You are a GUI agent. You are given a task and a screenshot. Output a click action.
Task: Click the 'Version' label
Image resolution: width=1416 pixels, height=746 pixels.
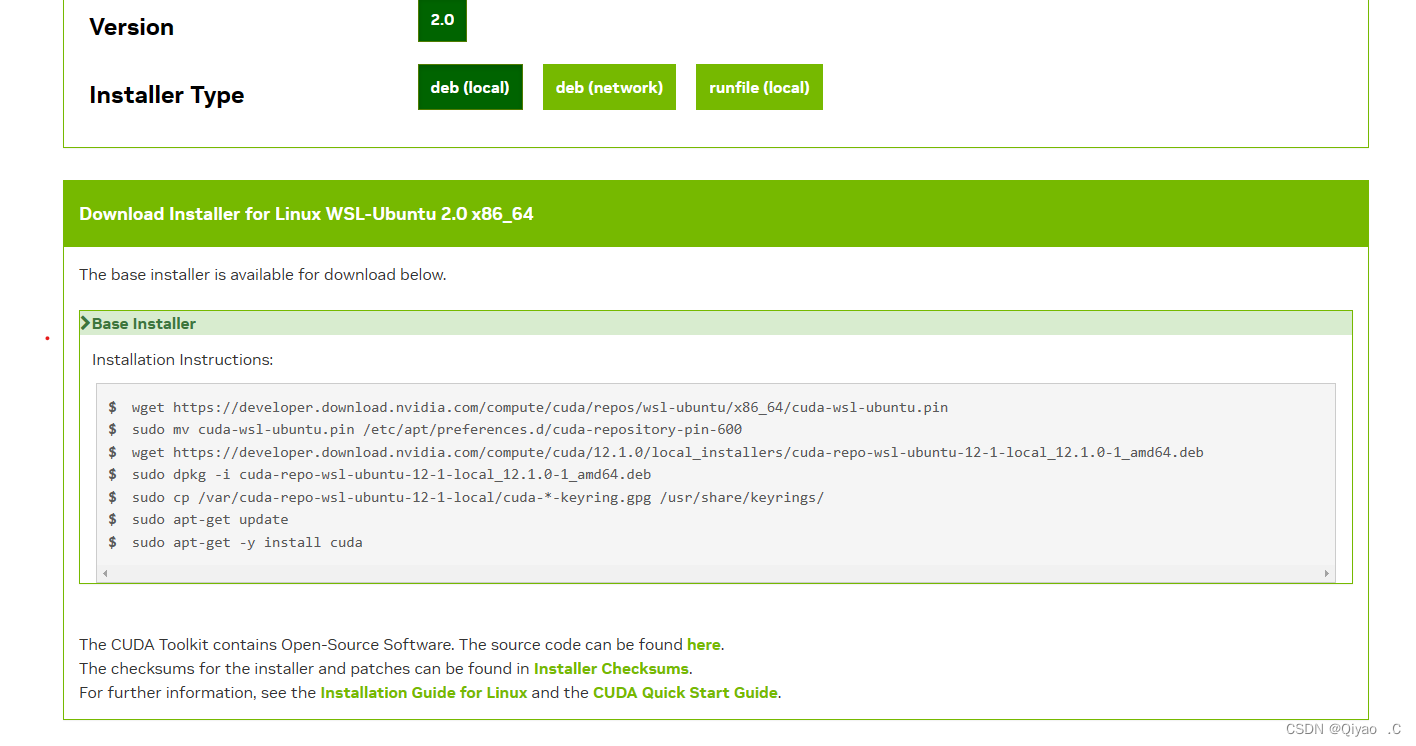tap(132, 27)
